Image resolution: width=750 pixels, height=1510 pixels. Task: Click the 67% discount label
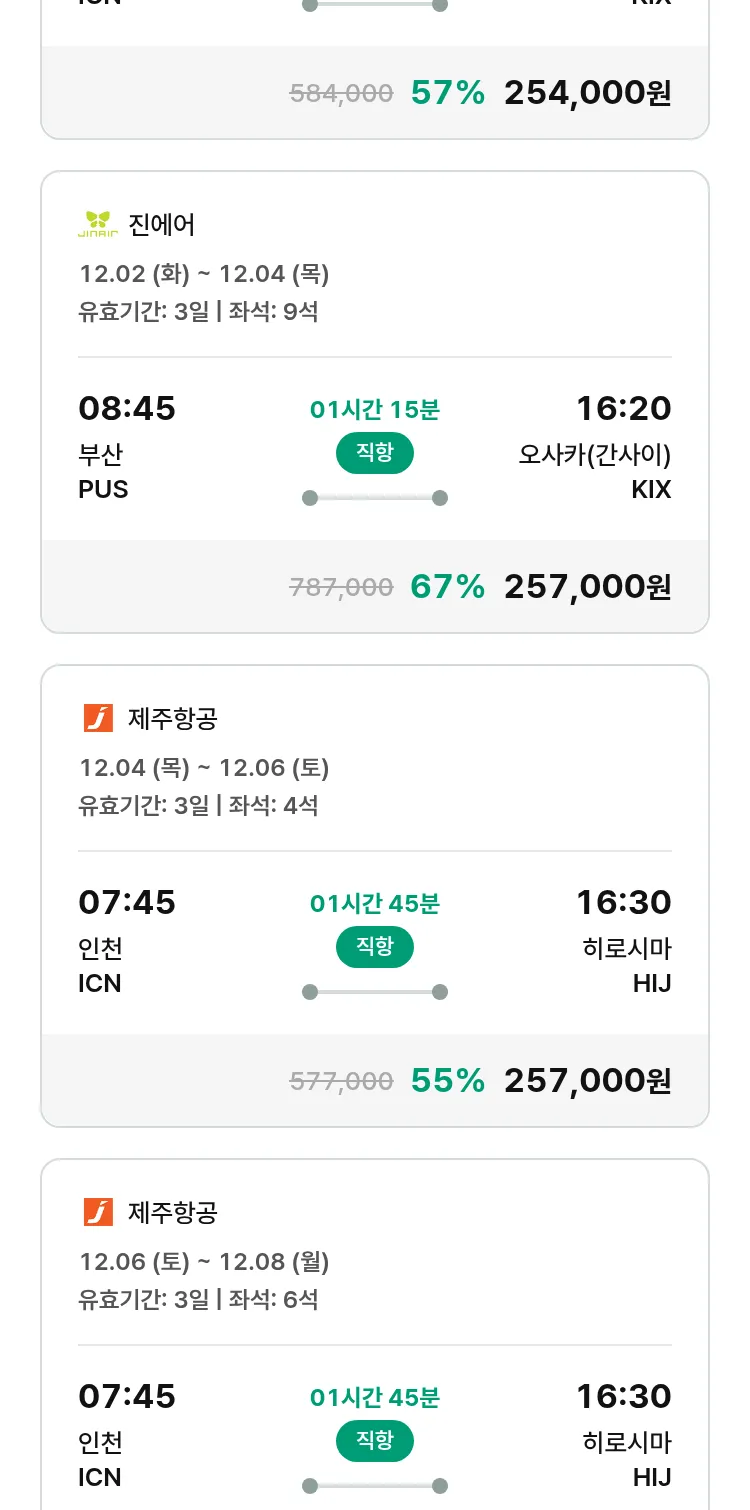447,587
